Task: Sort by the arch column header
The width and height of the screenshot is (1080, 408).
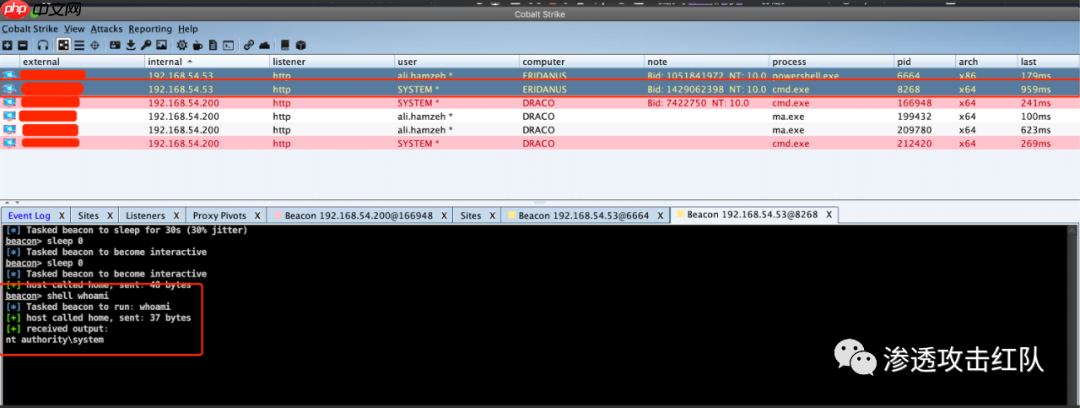Action: [x=987, y=62]
